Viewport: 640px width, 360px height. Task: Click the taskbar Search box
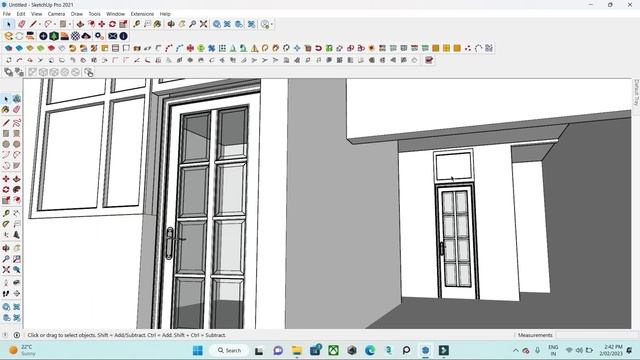pyautogui.click(x=229, y=351)
